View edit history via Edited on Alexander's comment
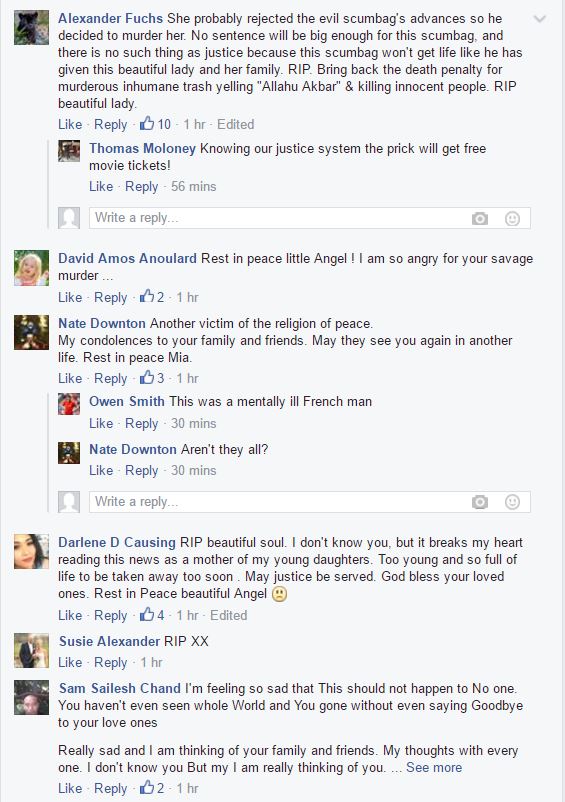Viewport: 565px width, 802px height. pyautogui.click(x=235, y=124)
